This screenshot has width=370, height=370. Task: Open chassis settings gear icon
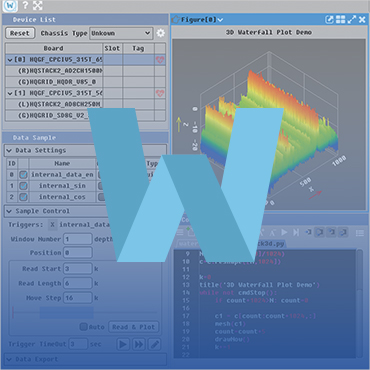click(x=160, y=33)
